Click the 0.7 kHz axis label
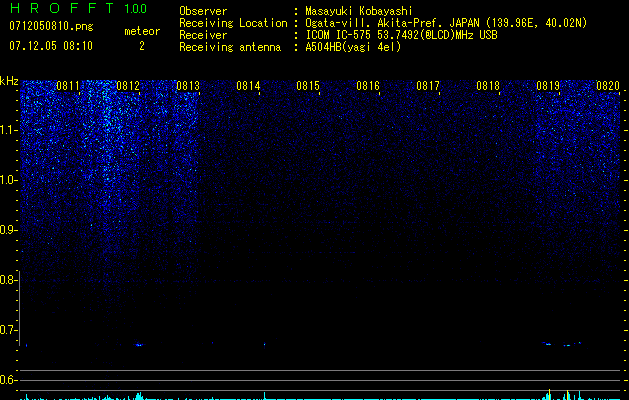 pyautogui.click(x=8, y=330)
